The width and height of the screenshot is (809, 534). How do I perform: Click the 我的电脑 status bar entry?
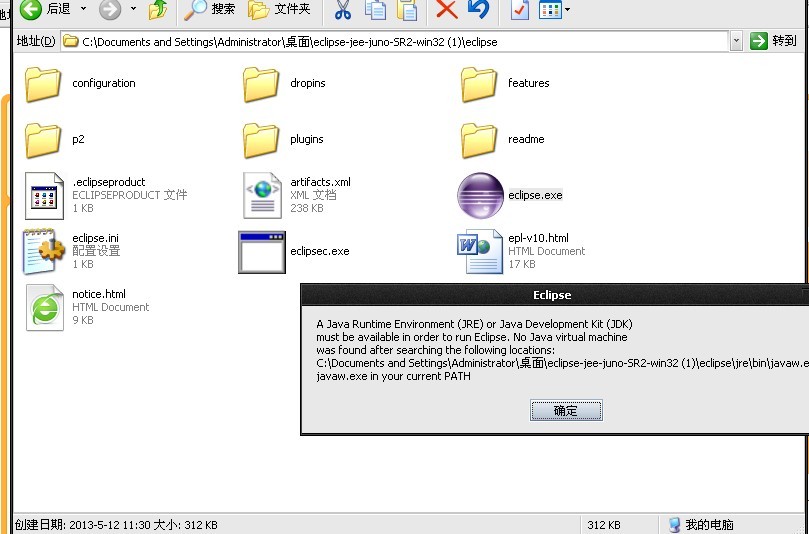point(701,525)
